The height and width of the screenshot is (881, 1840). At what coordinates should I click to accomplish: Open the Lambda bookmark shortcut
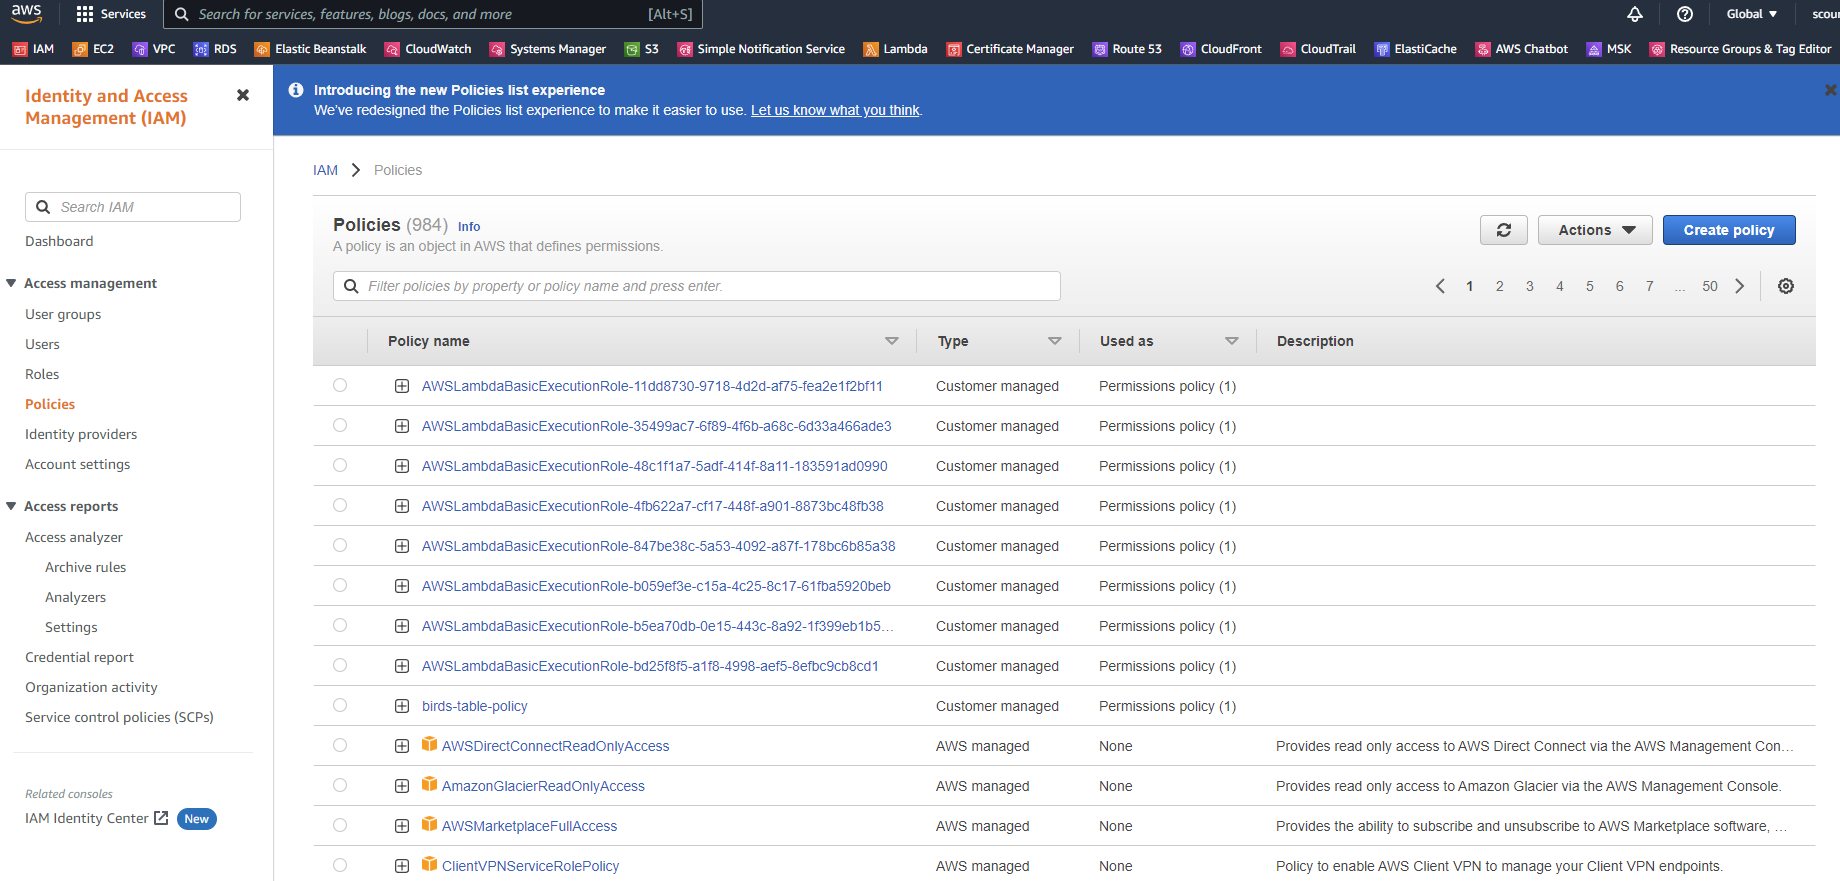895,49
